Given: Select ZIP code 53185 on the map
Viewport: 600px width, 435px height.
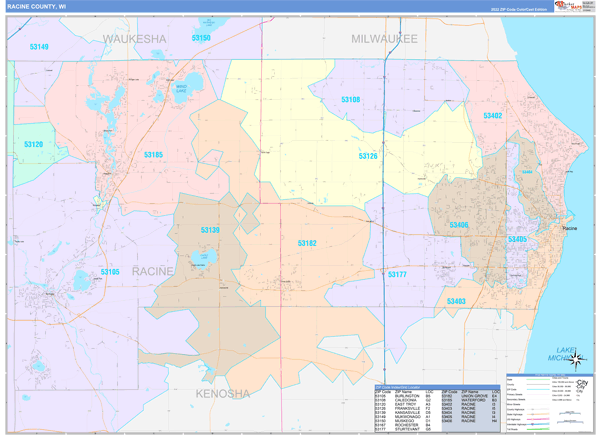Looking at the screenshot, I should (153, 155).
